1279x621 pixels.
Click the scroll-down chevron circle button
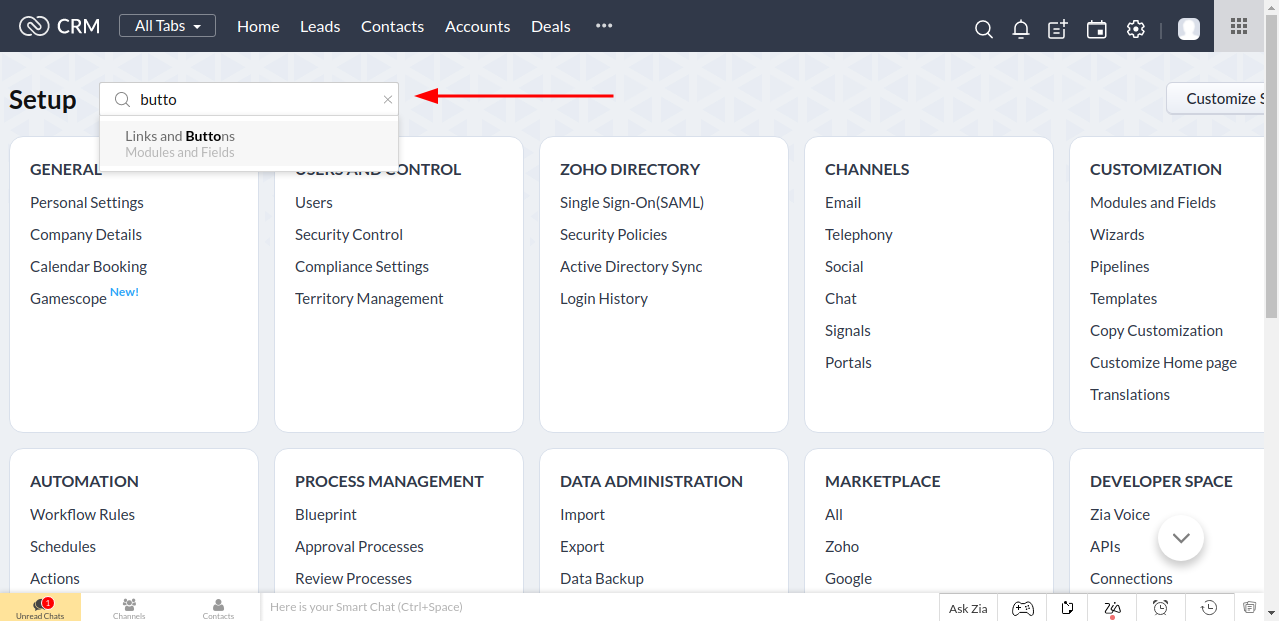[x=1181, y=538]
